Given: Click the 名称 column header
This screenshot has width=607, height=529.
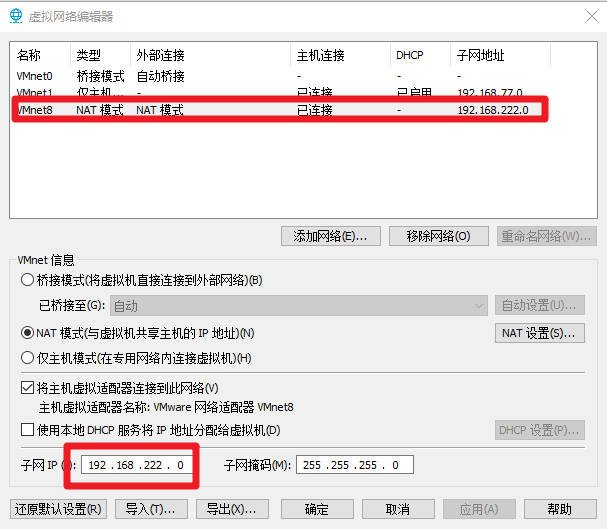Looking at the screenshot, I should (x=40, y=55).
